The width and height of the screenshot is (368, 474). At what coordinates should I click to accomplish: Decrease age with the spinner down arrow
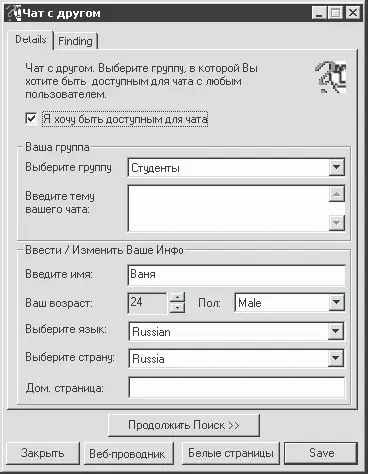pyautogui.click(x=177, y=308)
